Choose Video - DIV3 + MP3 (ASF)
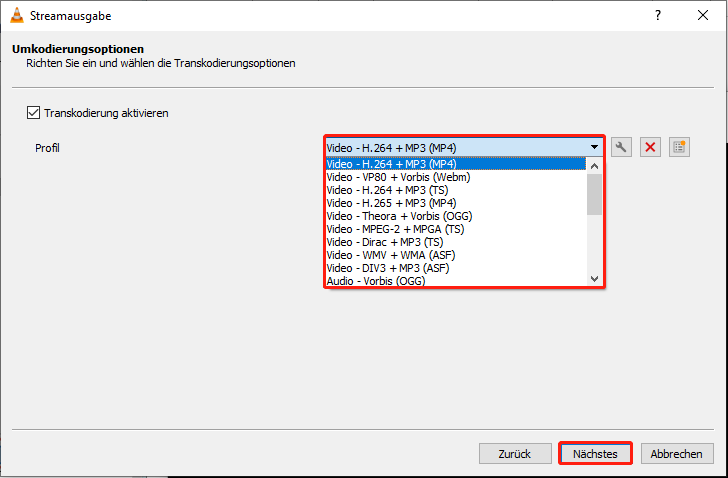Screen dimensions: 728x478 click(x=455, y=268)
